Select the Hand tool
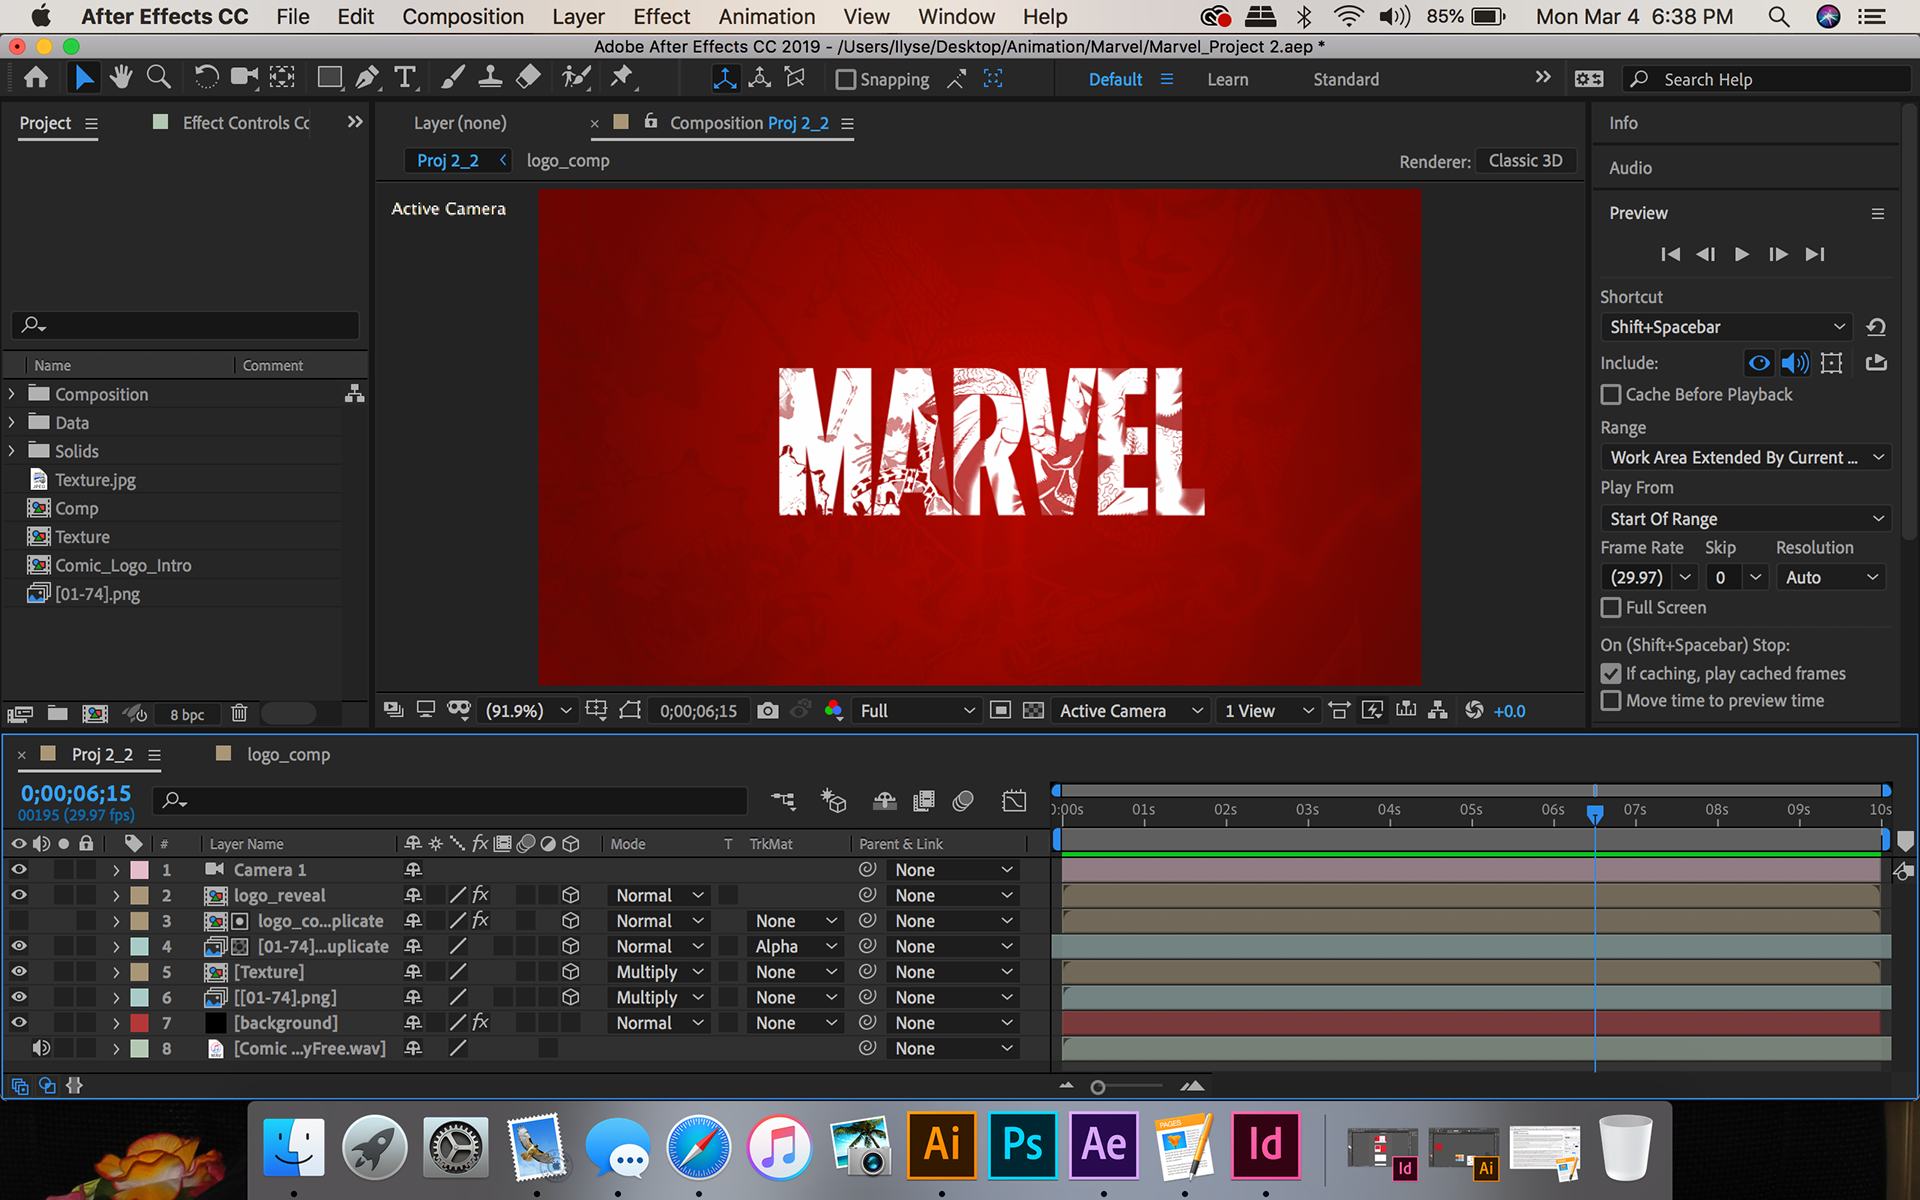Viewport: 1920px width, 1200px height. (x=121, y=78)
